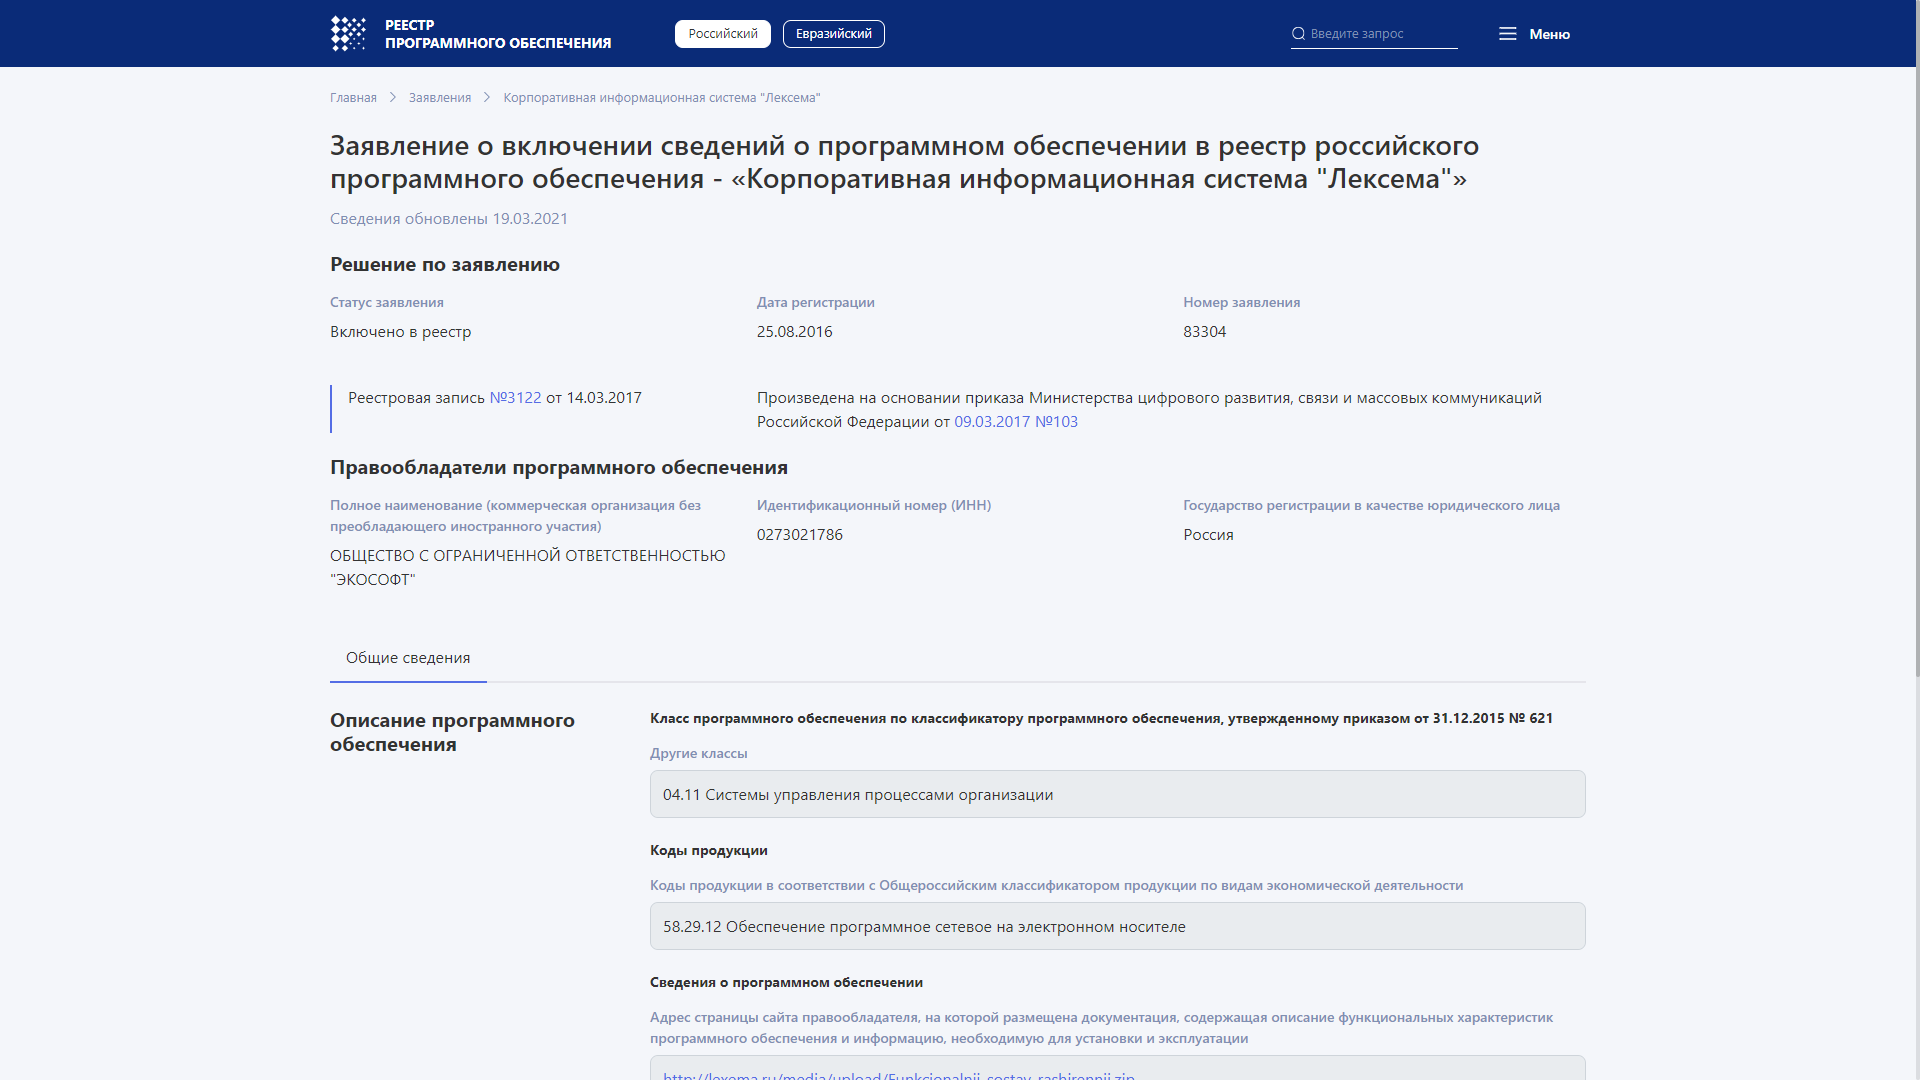
Task: Open the hamburger menu icon
Action: [x=1507, y=34]
